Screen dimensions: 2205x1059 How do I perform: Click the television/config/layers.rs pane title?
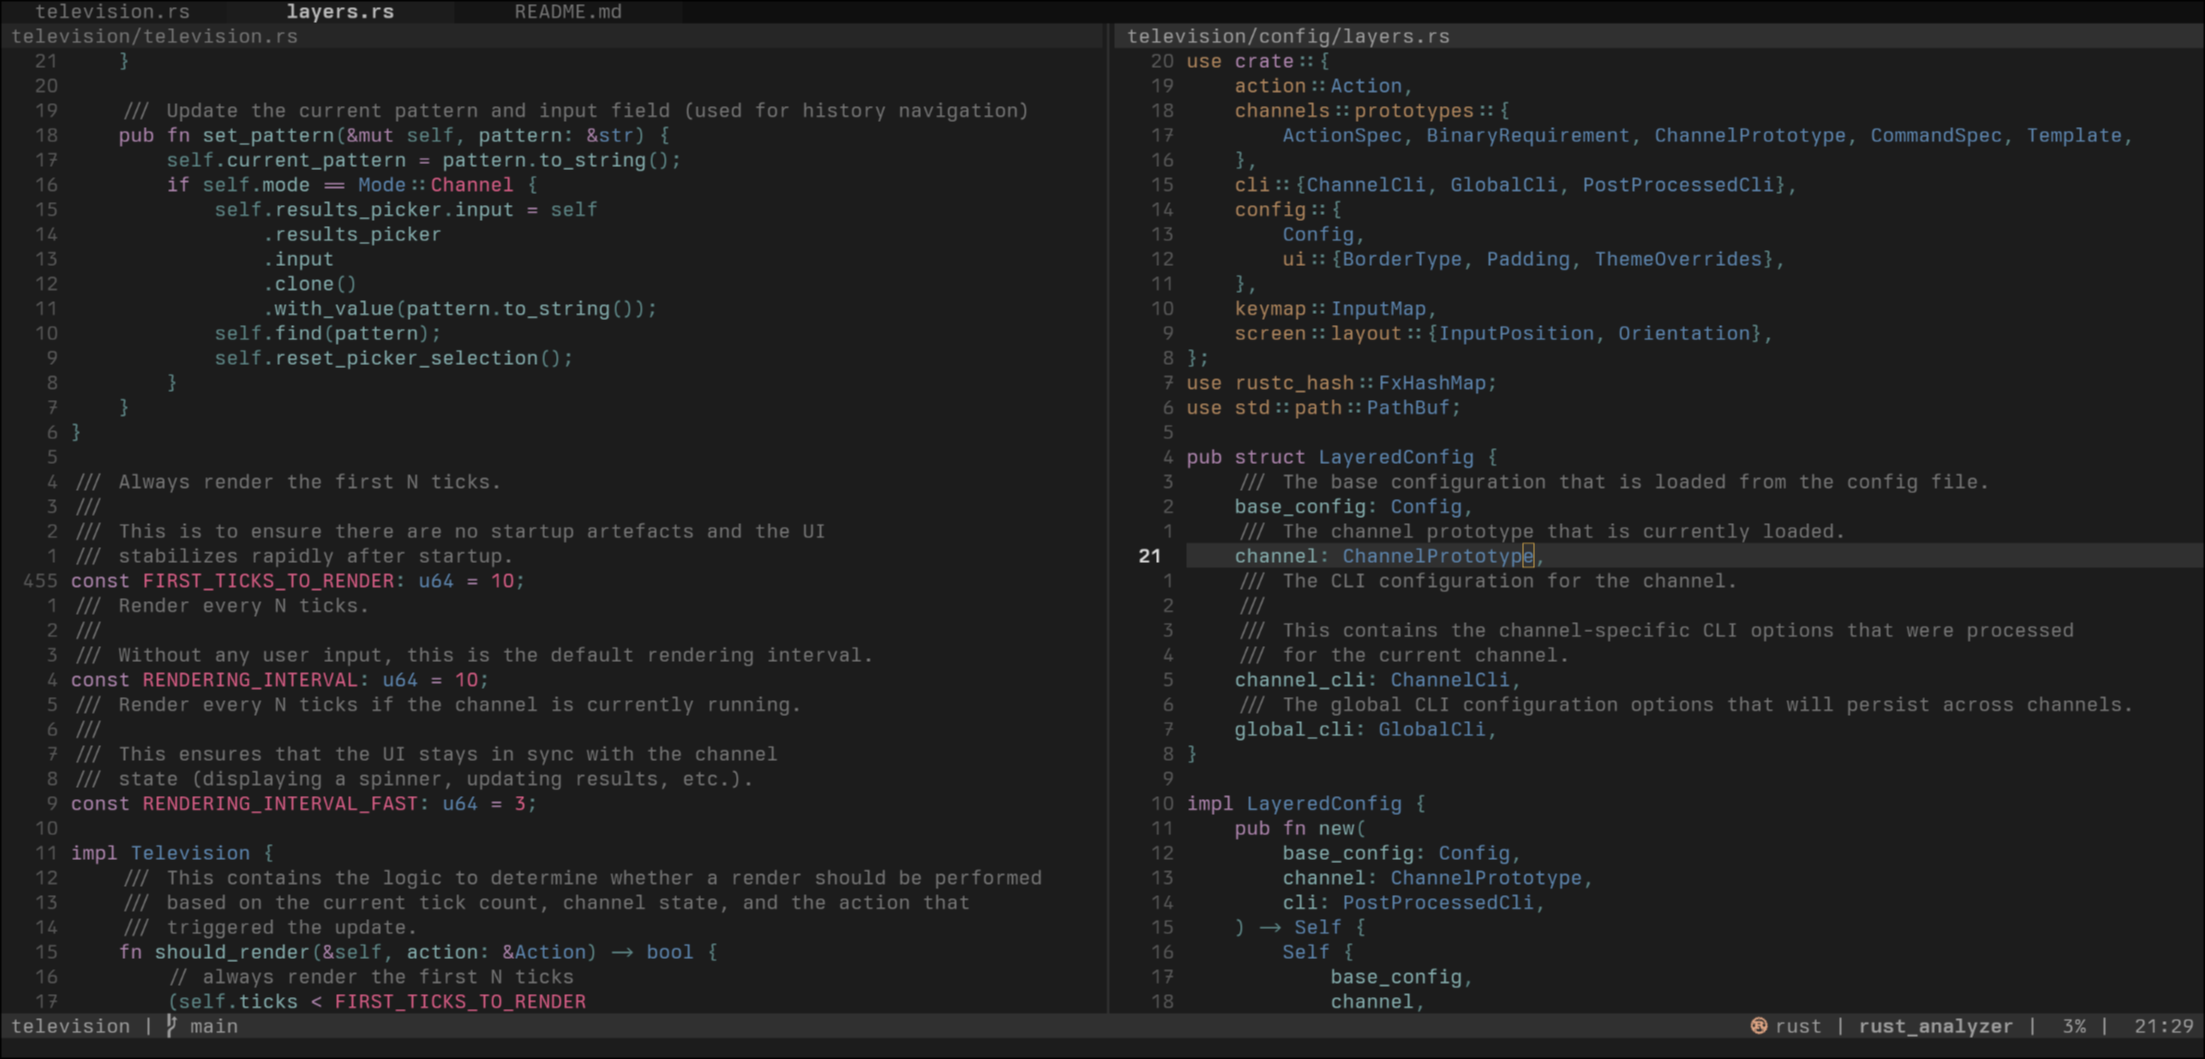click(1286, 36)
